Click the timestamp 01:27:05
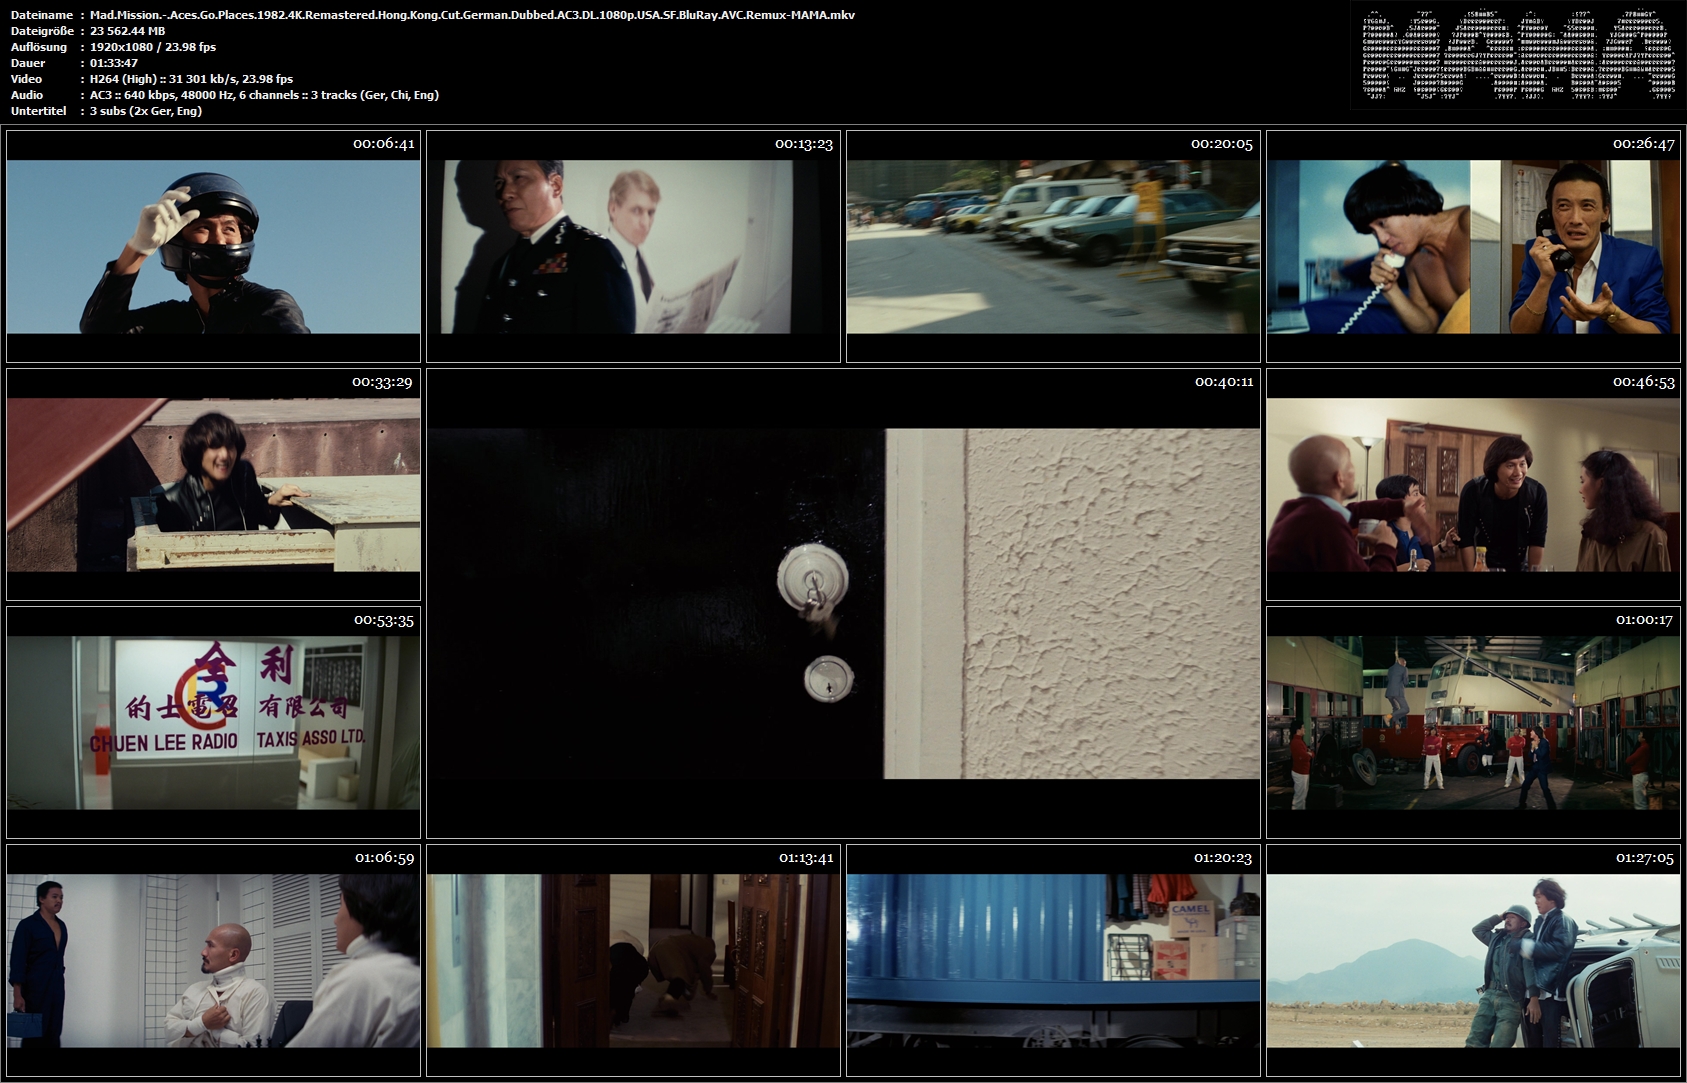This screenshot has width=1687, height=1083. pos(1644,858)
